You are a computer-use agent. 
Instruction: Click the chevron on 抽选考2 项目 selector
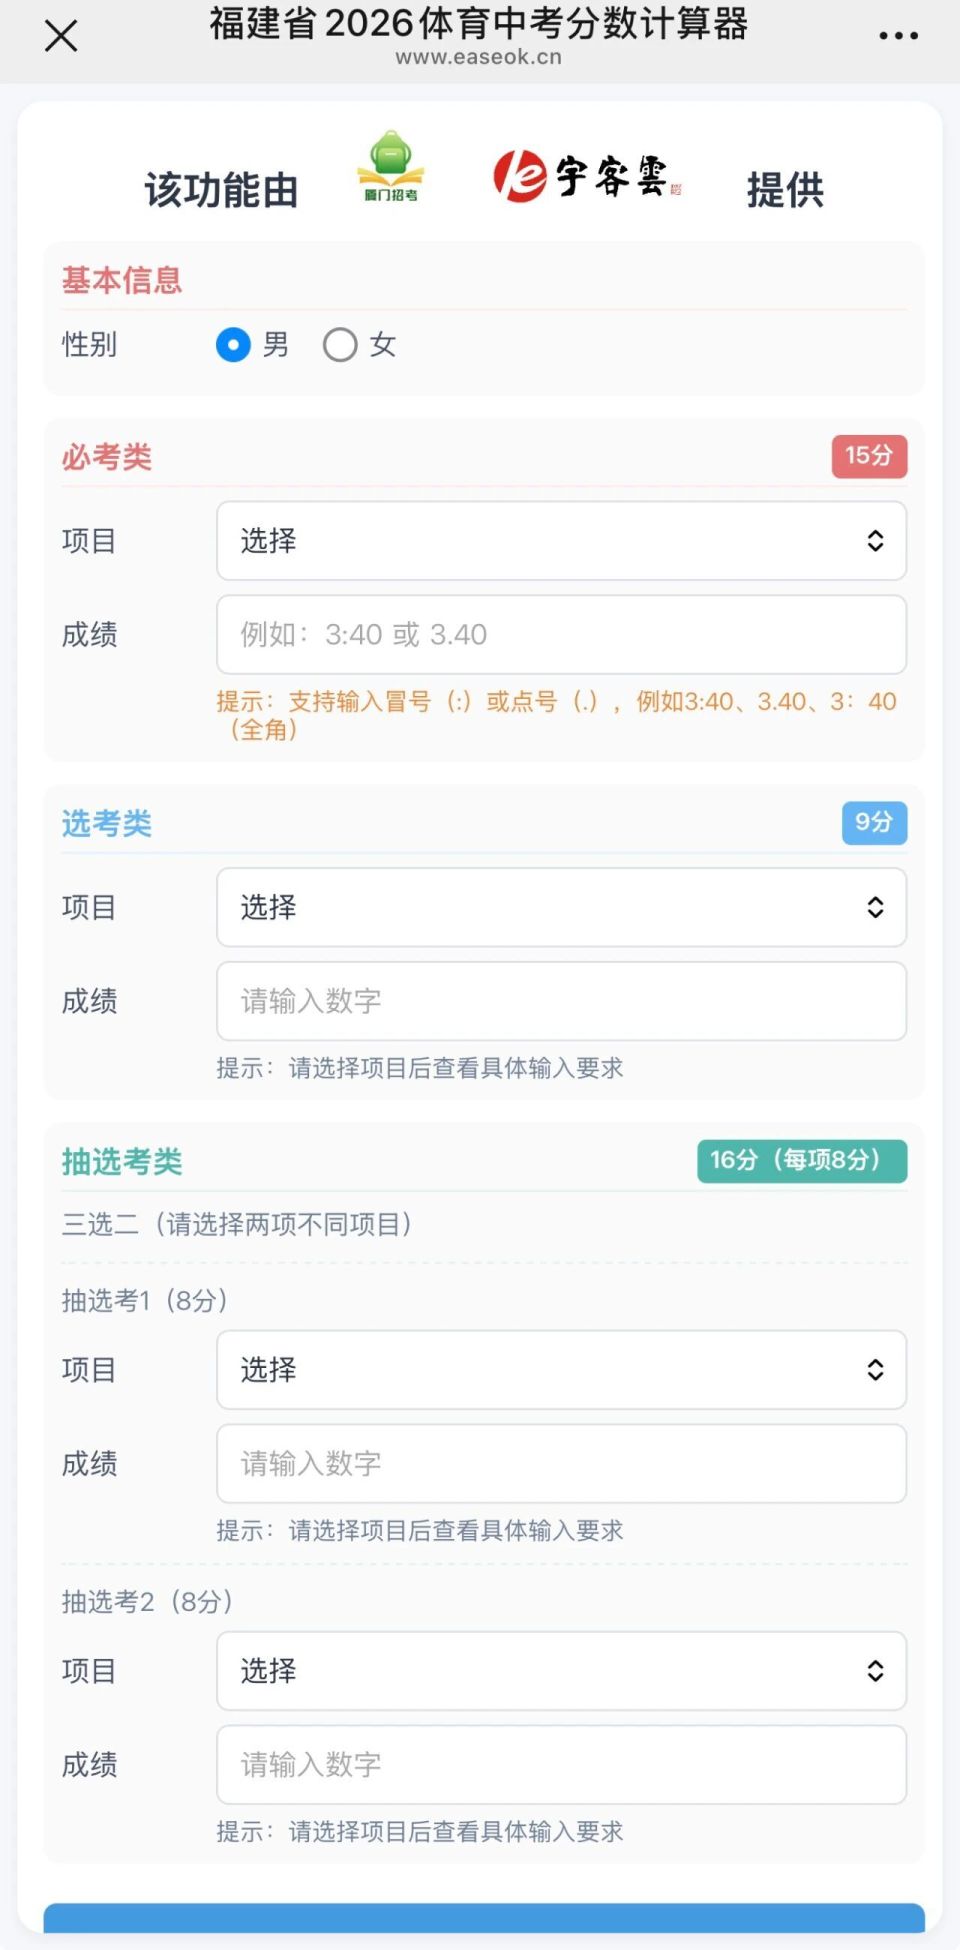click(x=876, y=1671)
